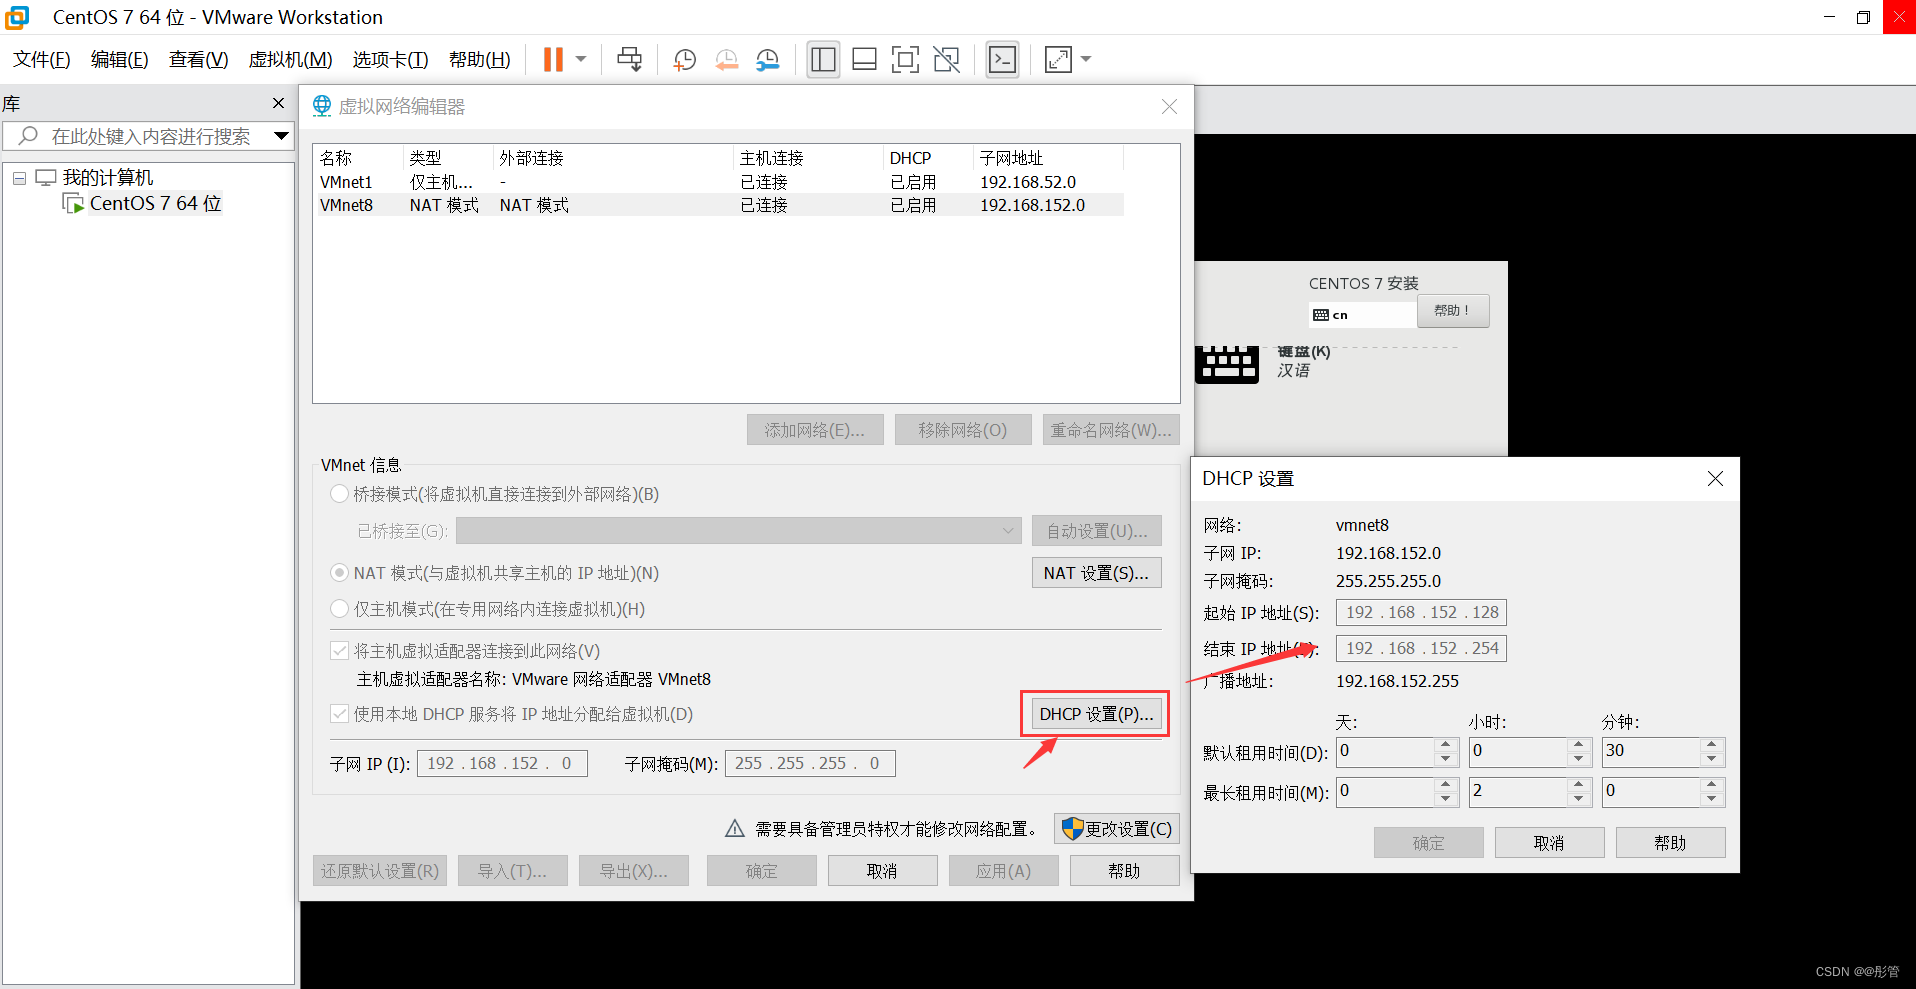Suspend the virtual machine with the pause icon

551,59
